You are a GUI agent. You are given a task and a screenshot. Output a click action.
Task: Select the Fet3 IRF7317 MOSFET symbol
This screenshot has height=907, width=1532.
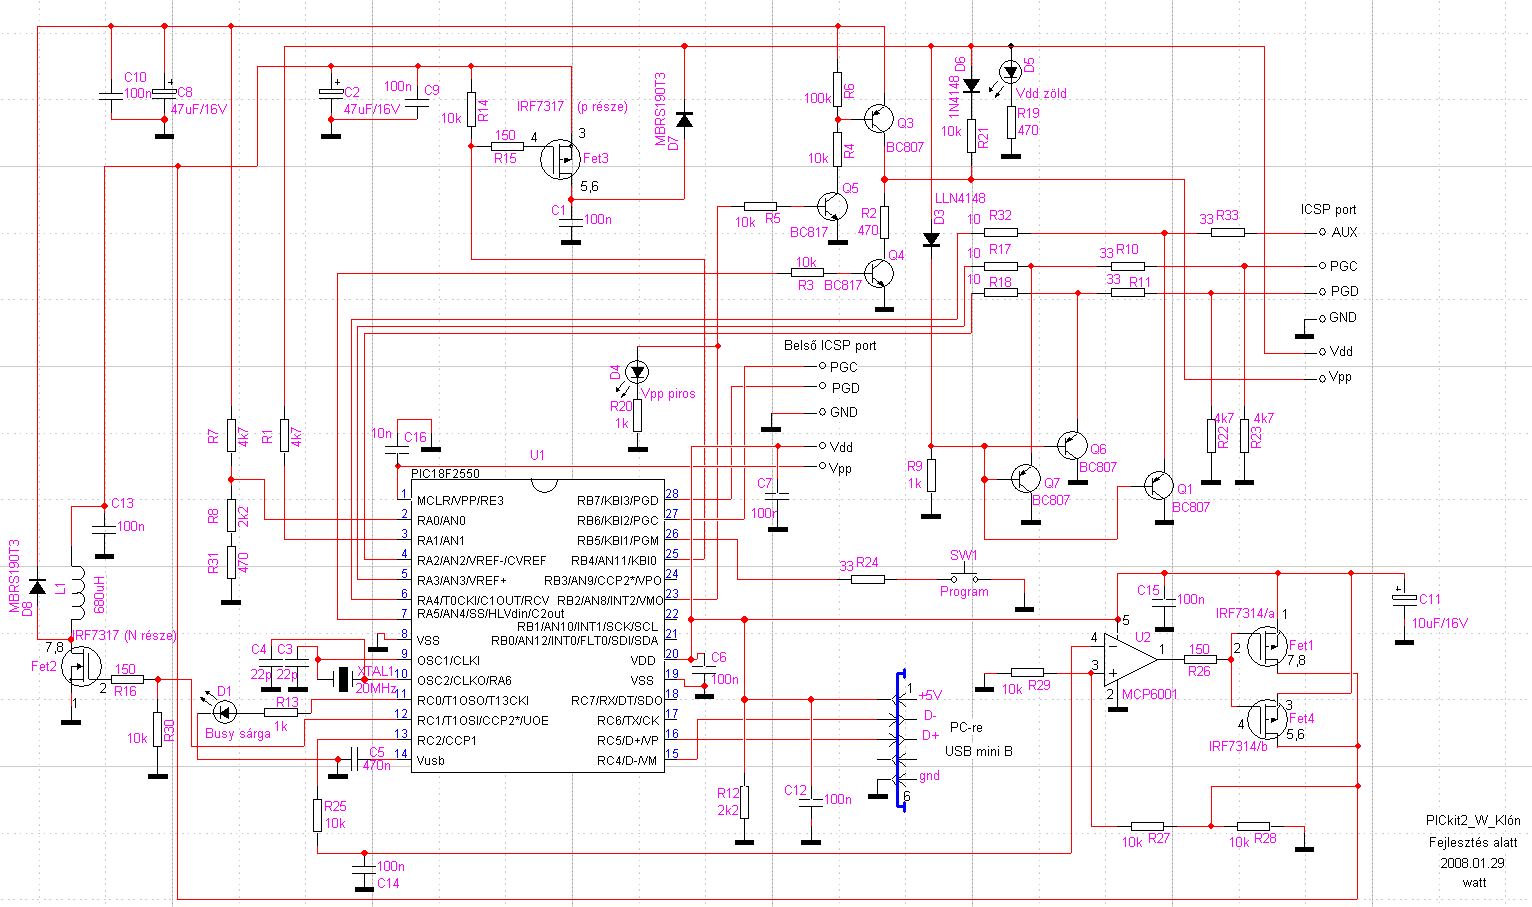point(559,159)
